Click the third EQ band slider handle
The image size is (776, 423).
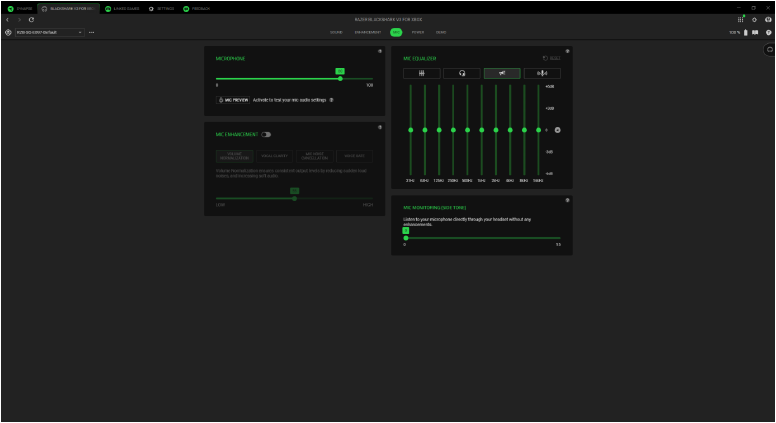[439, 130]
